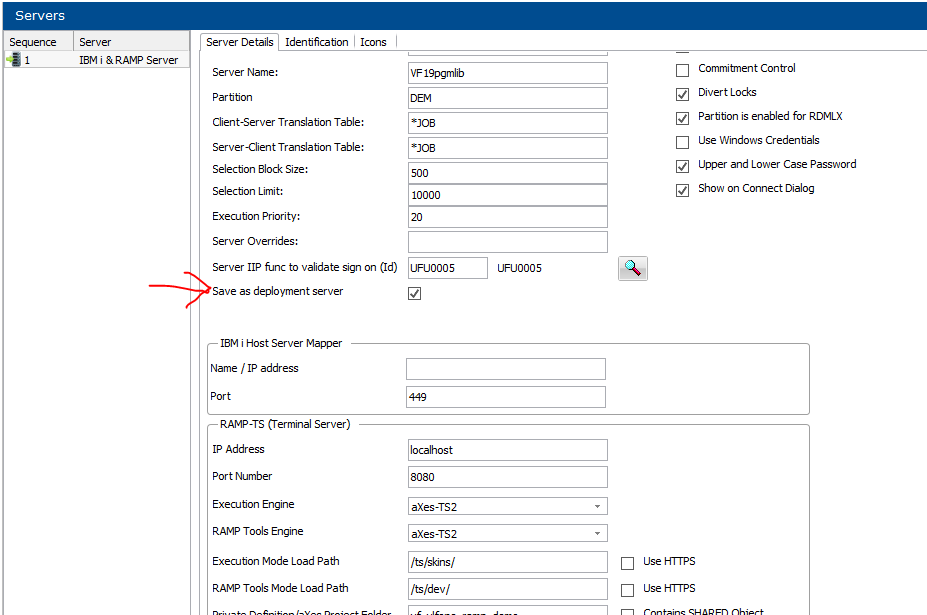This screenshot has width=927, height=615.
Task: Click the RAMP-TS IP Address field
Action: tap(507, 449)
